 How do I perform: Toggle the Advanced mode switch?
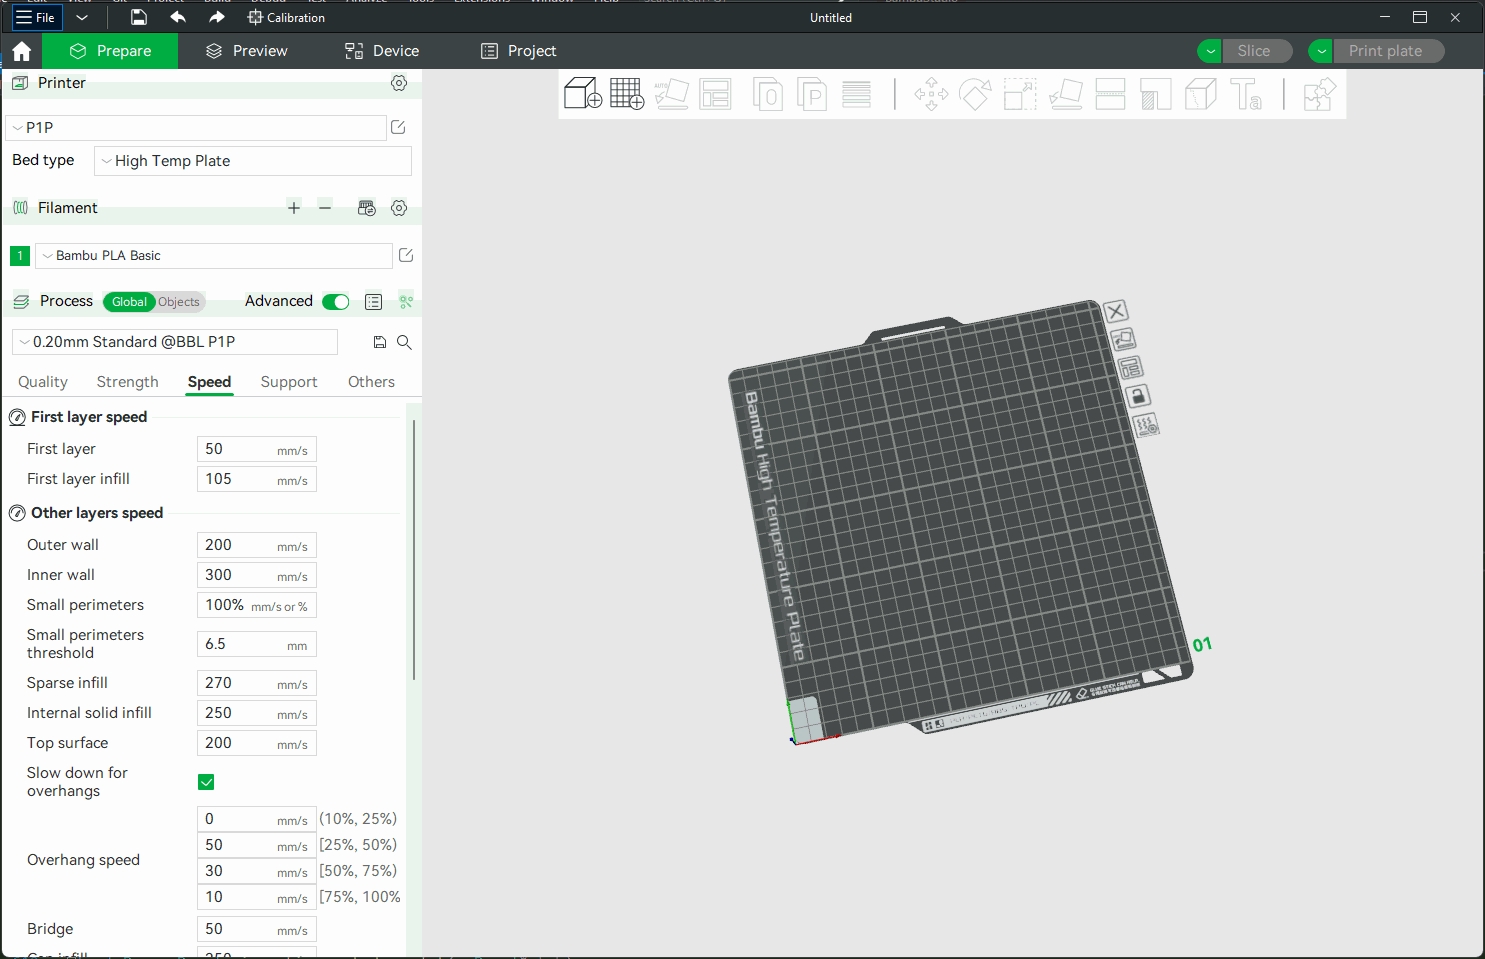tap(336, 302)
